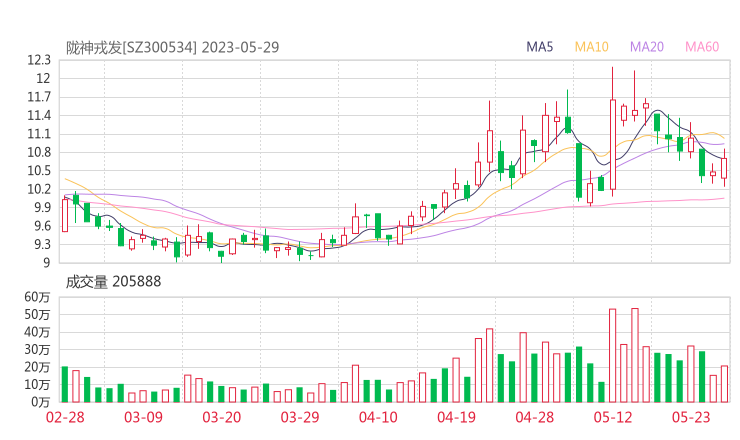Click the MA5 legend label

coord(539,47)
